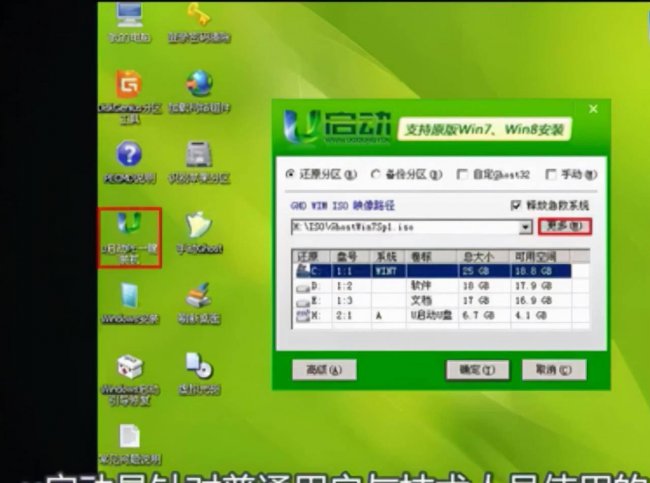Launch the U启动 one-key install icon
This screenshot has height=483, width=650.
point(129,238)
